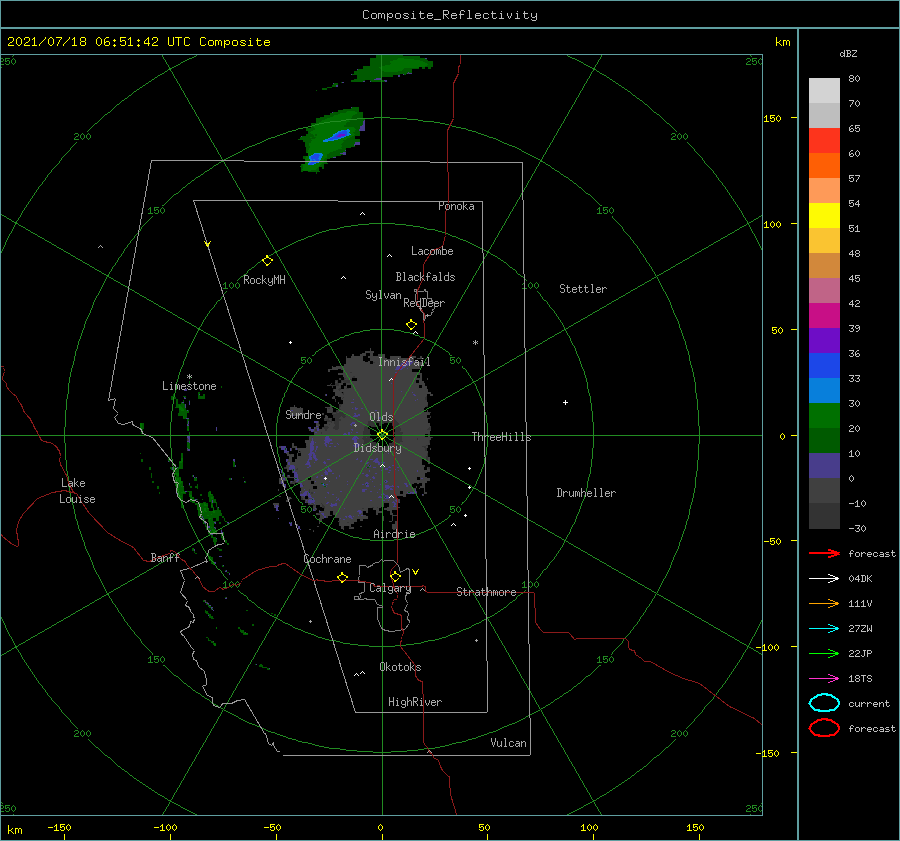This screenshot has height=841, width=900.
Task: Click the Vulcan label
Action: point(508,743)
